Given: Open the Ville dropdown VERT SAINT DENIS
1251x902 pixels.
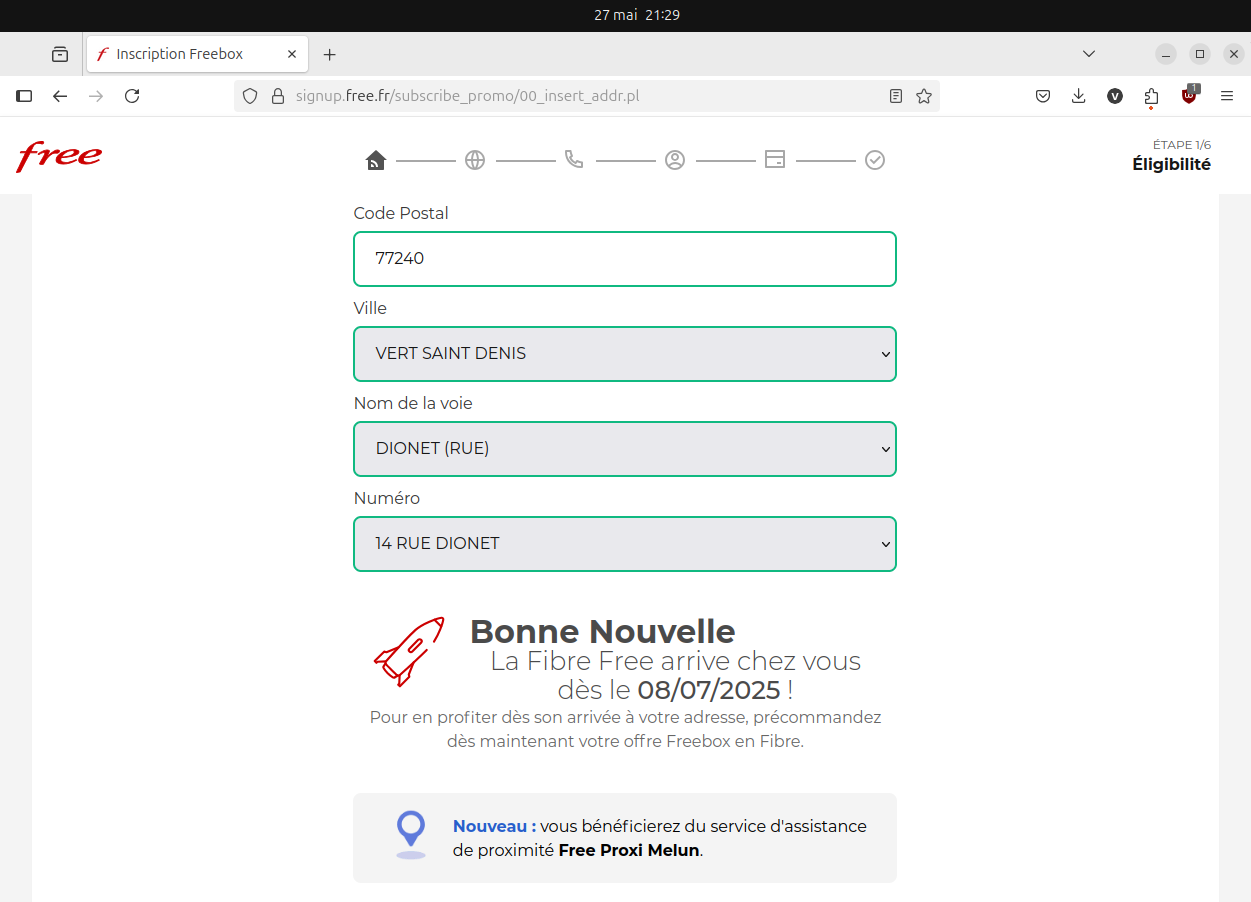Looking at the screenshot, I should point(625,354).
